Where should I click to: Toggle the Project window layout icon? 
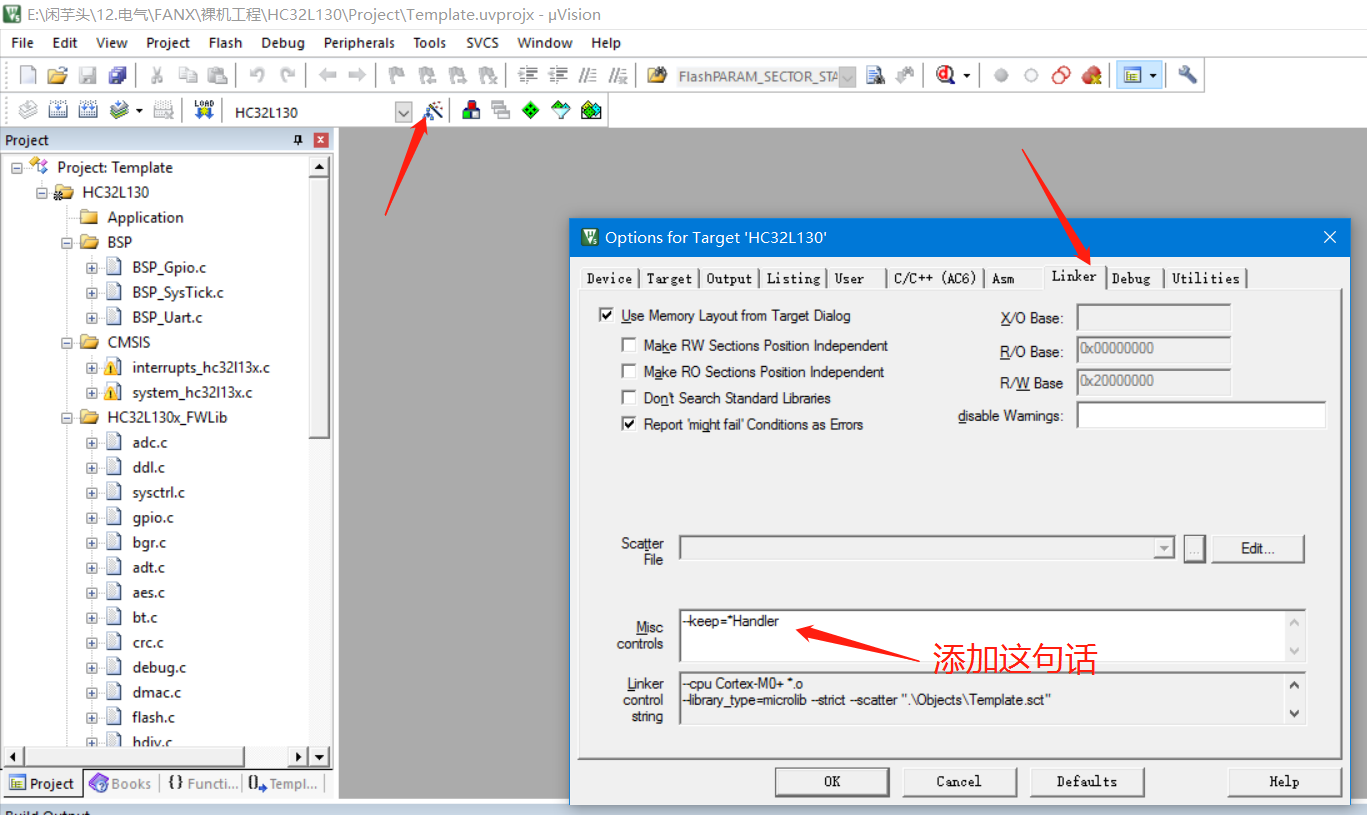[1132, 75]
